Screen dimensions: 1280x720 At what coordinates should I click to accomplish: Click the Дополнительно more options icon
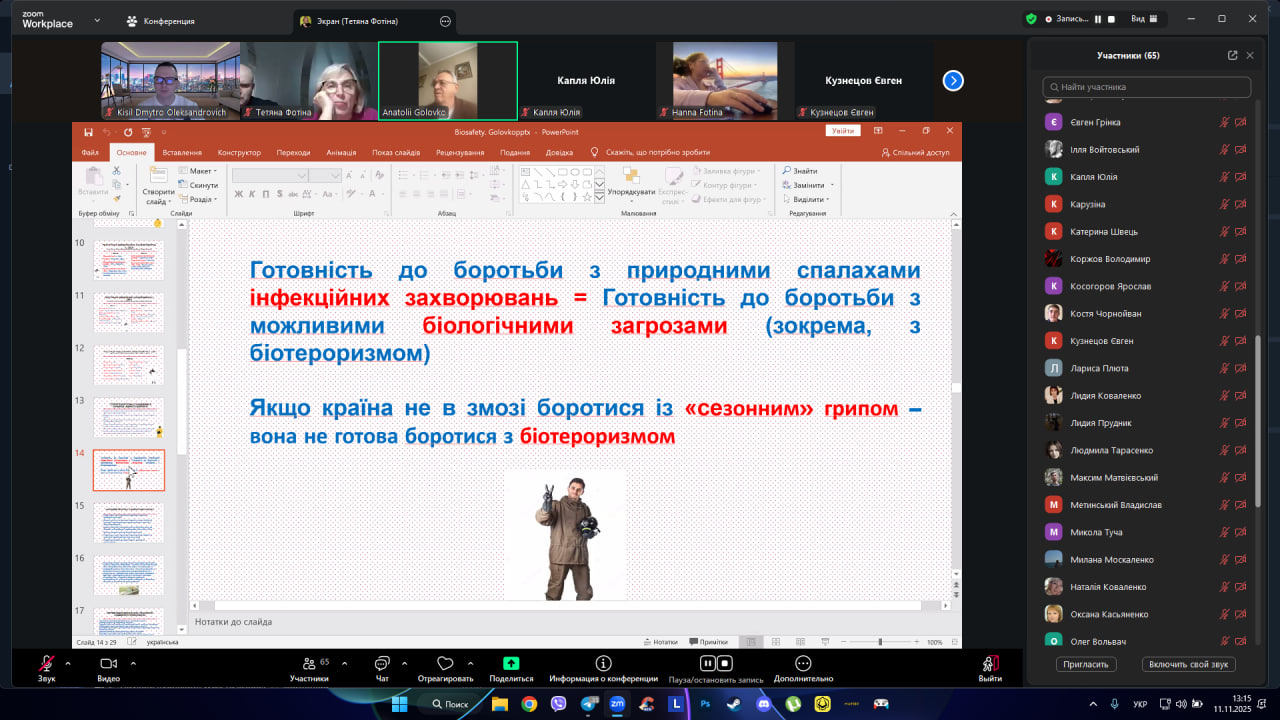(802, 663)
